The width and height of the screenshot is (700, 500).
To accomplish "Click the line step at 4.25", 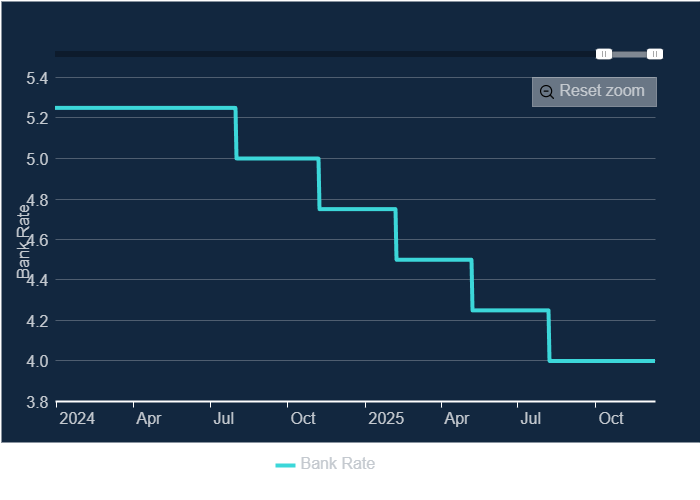I will tap(510, 310).
